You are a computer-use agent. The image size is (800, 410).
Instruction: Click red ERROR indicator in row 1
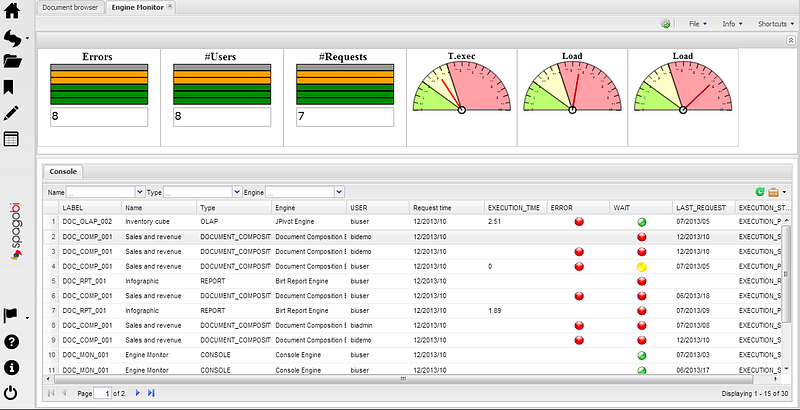click(x=579, y=222)
